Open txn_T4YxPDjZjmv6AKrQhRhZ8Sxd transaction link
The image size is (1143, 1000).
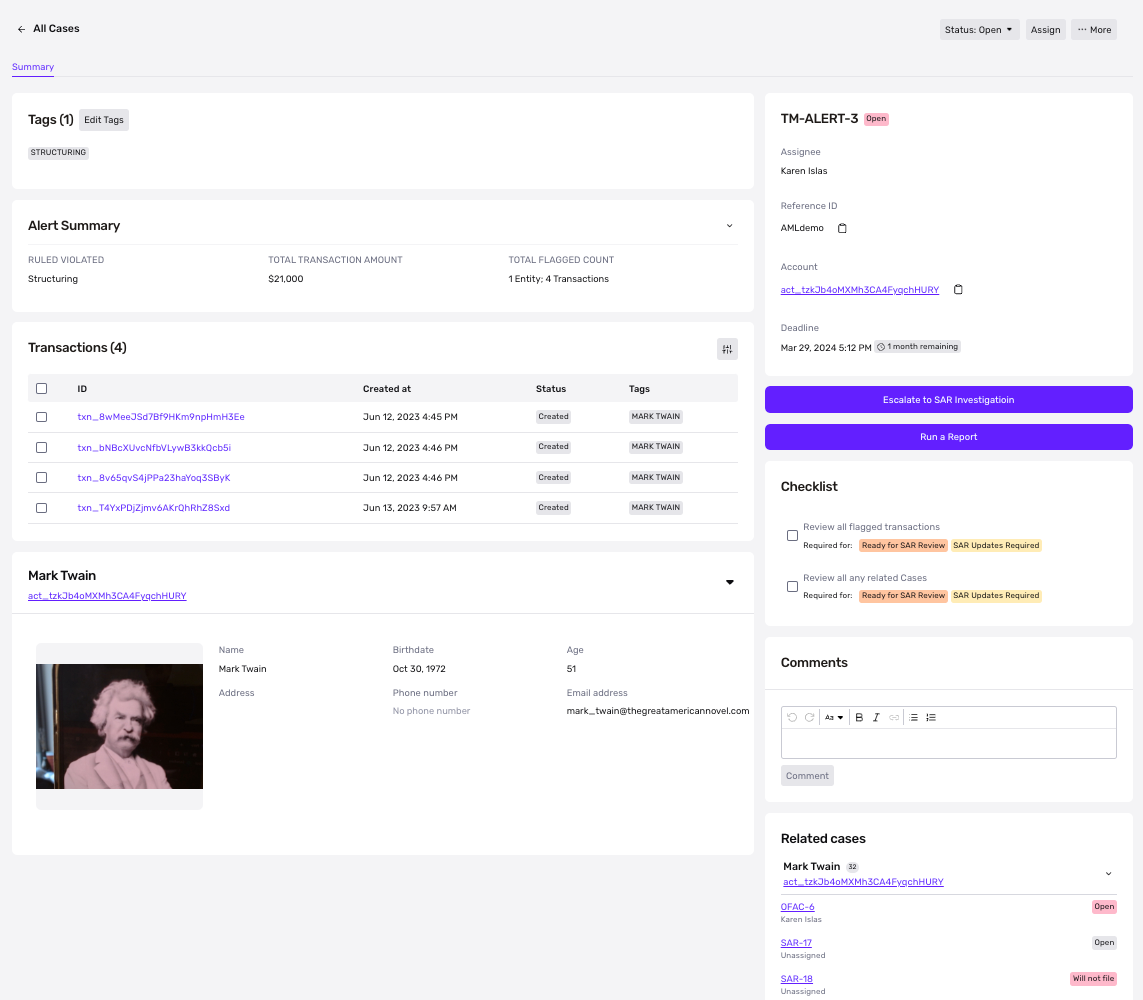pyautogui.click(x=153, y=508)
